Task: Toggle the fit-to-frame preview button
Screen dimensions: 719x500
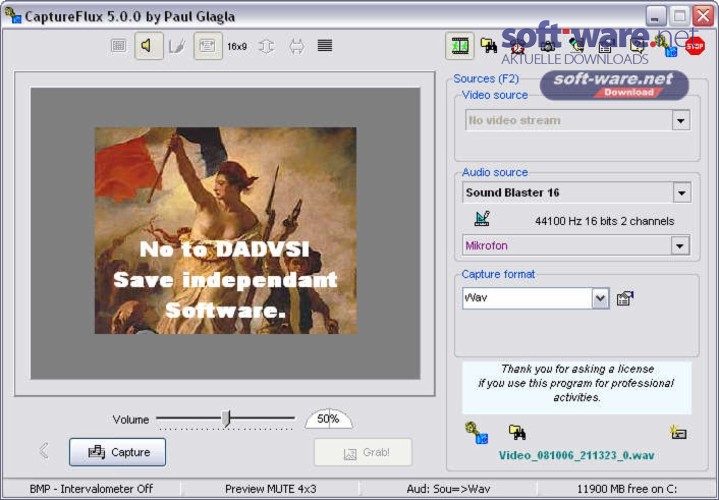Action: pyautogui.click(x=208, y=46)
